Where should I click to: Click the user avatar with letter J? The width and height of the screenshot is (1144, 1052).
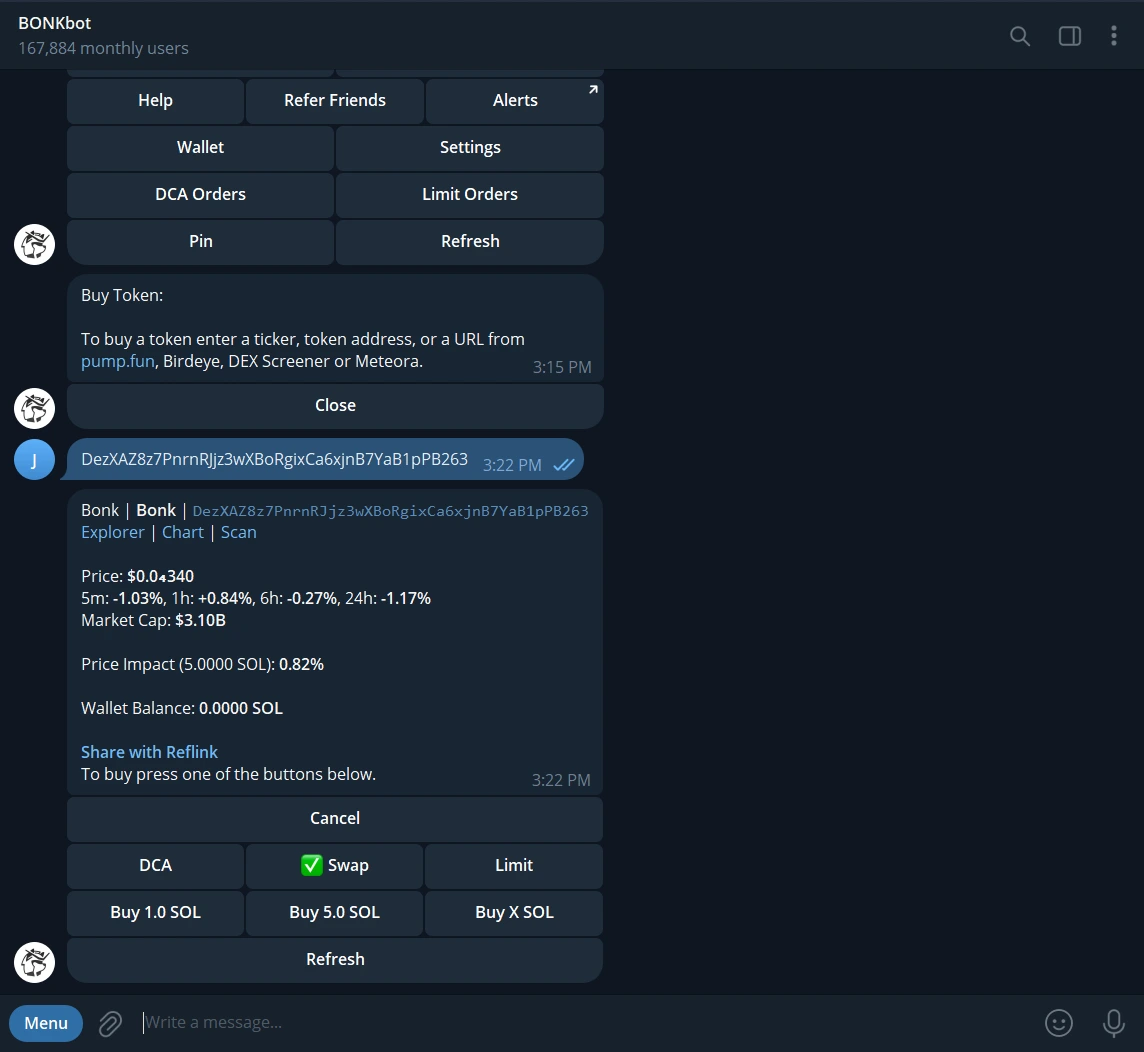pyautogui.click(x=34, y=460)
